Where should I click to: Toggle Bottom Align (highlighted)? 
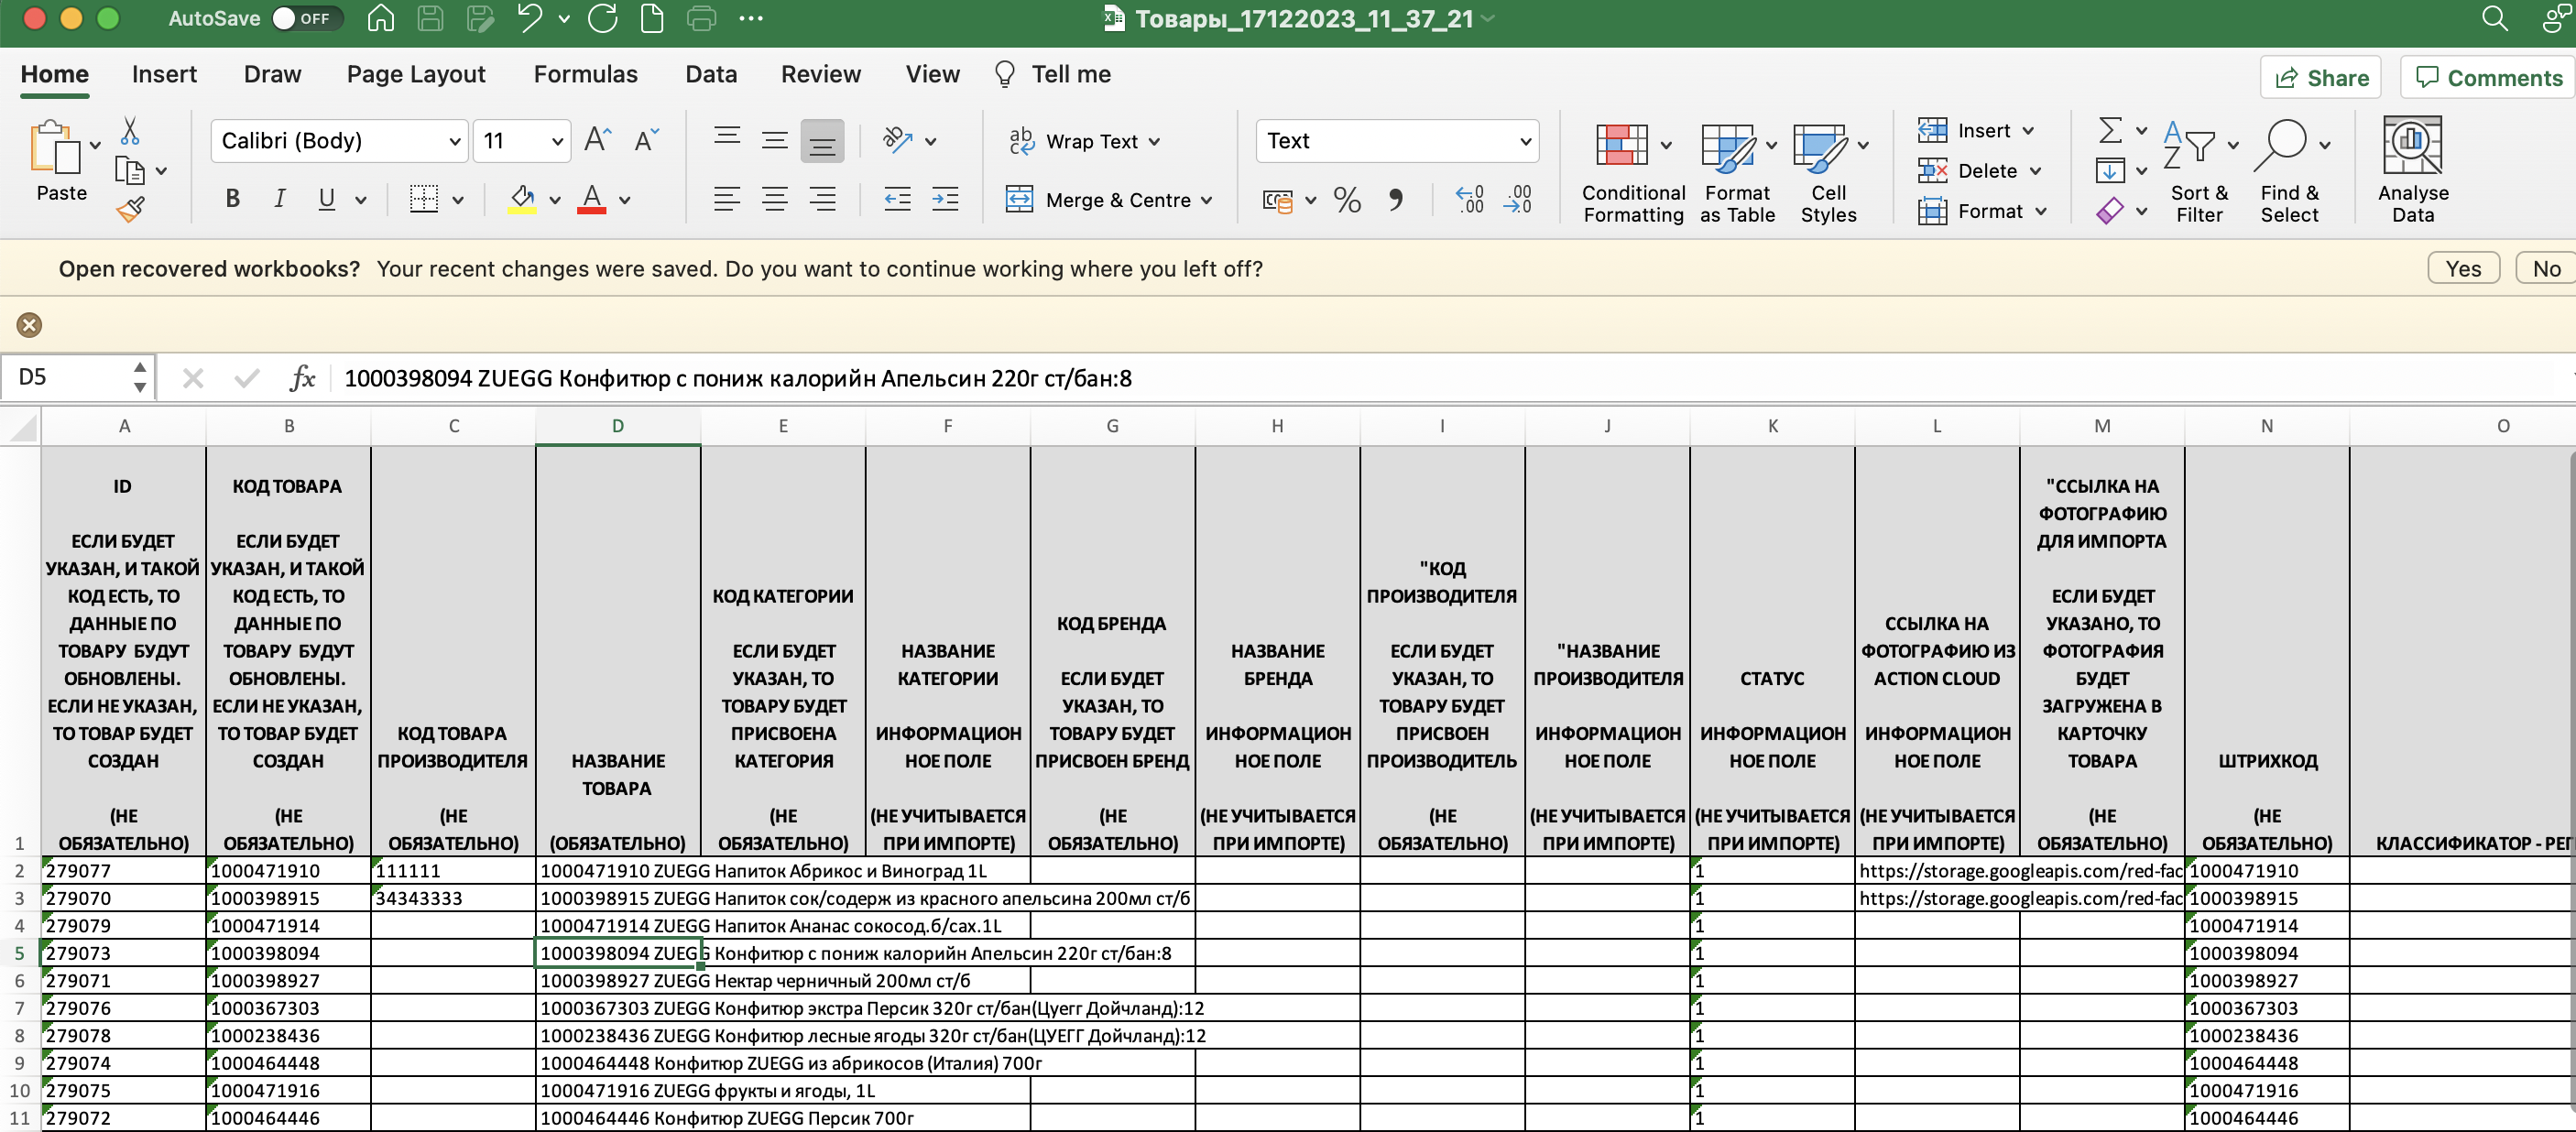pyautogui.click(x=822, y=141)
